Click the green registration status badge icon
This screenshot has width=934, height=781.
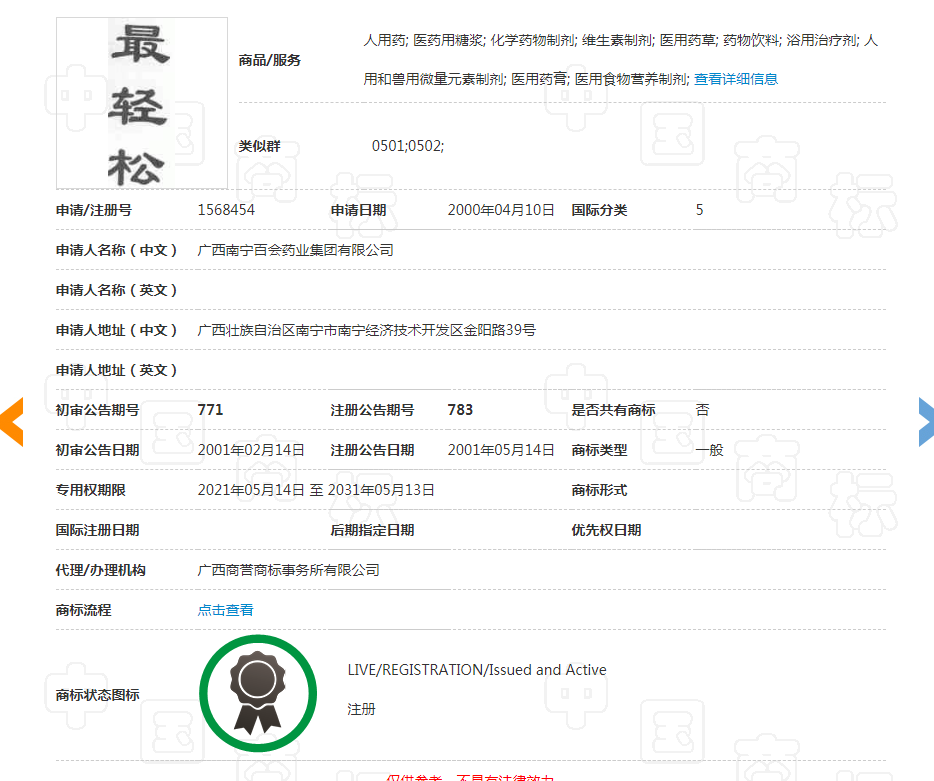pyautogui.click(x=258, y=693)
